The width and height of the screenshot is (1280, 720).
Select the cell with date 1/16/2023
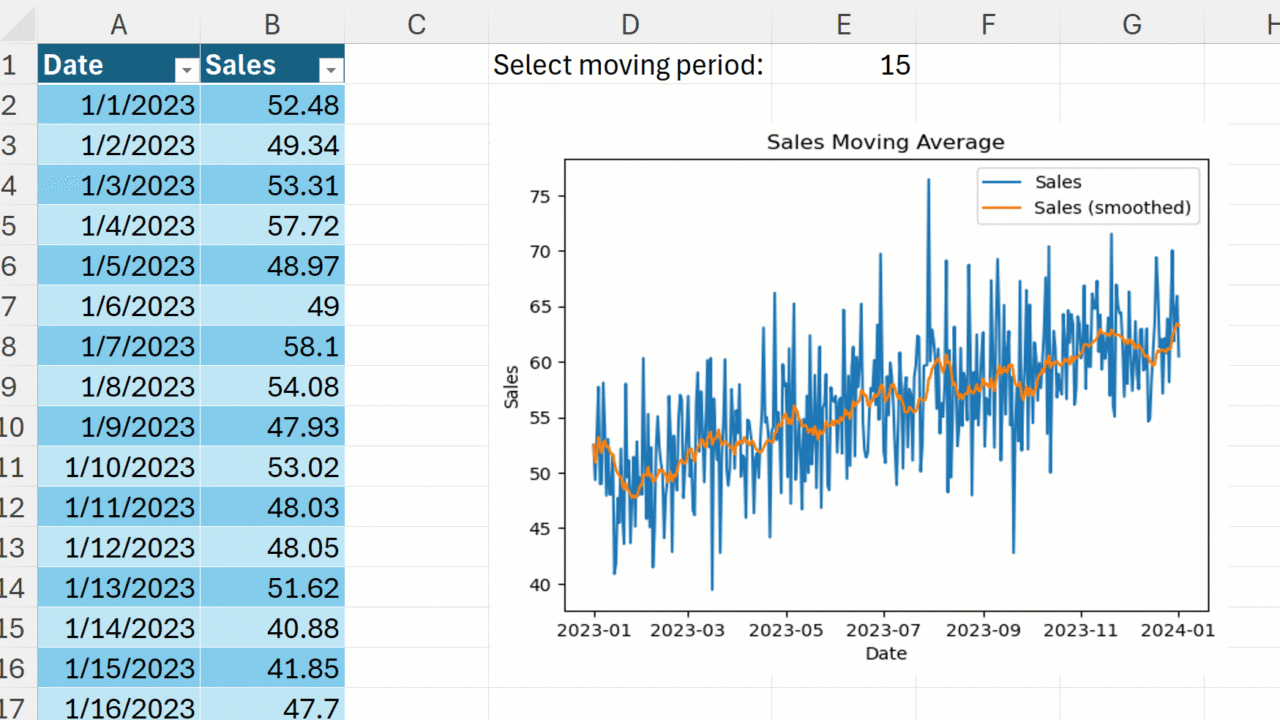118,708
